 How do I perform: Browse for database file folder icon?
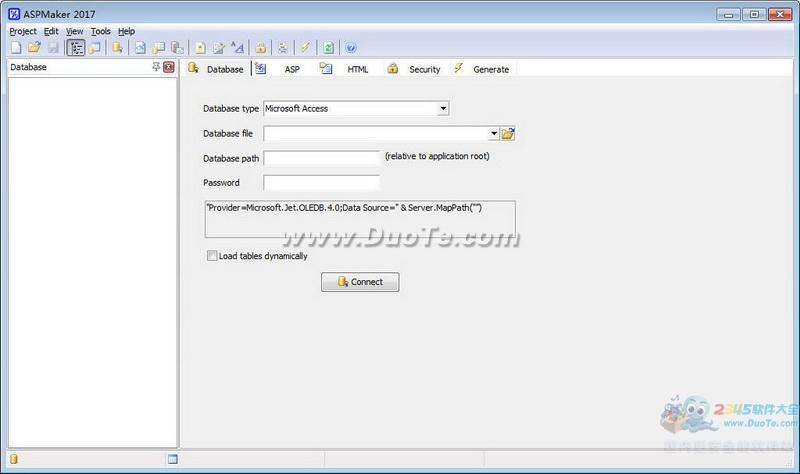[x=508, y=134]
